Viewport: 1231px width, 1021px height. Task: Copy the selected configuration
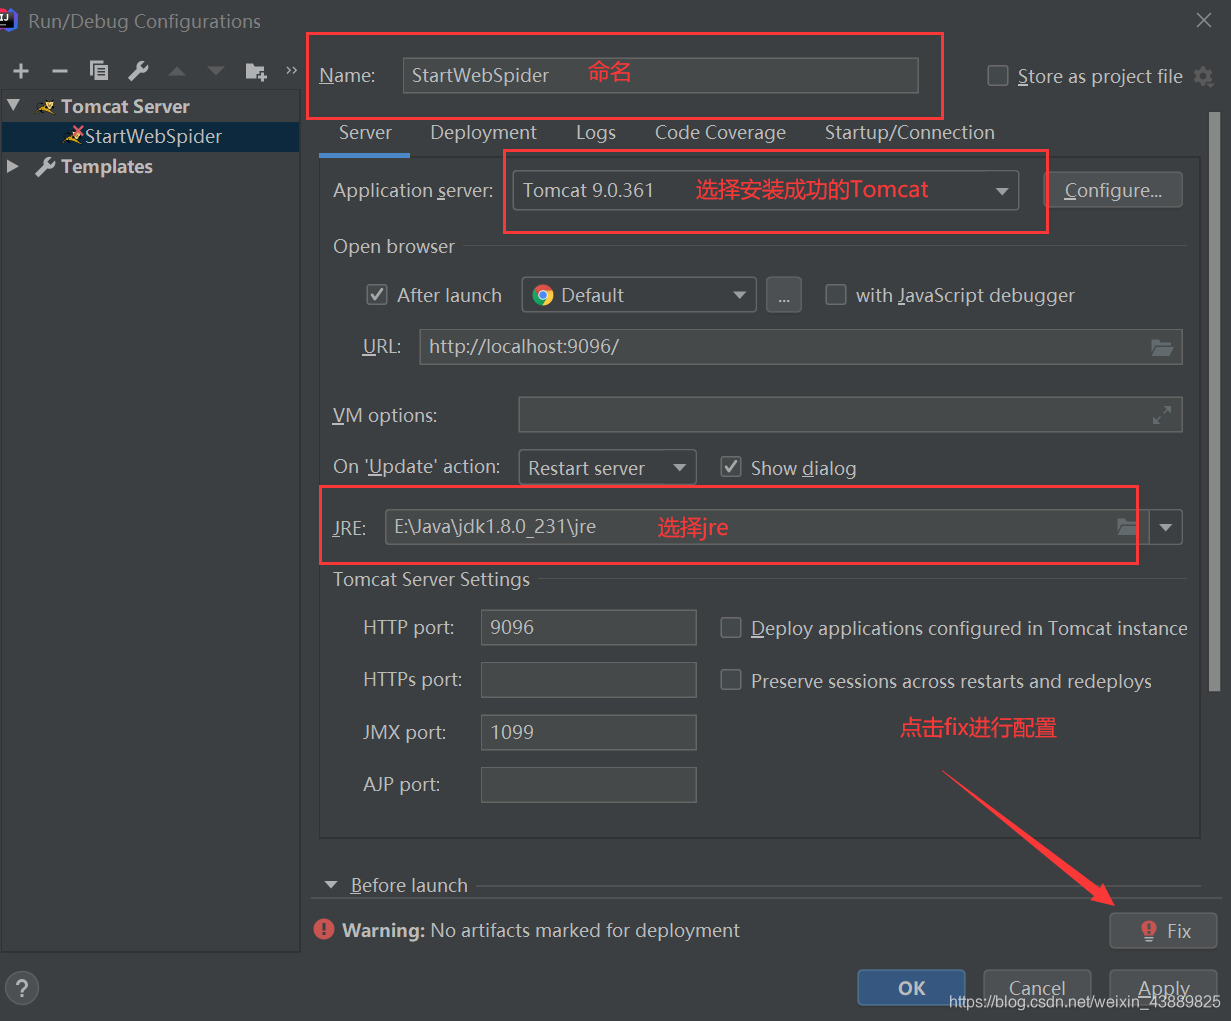click(x=99, y=70)
